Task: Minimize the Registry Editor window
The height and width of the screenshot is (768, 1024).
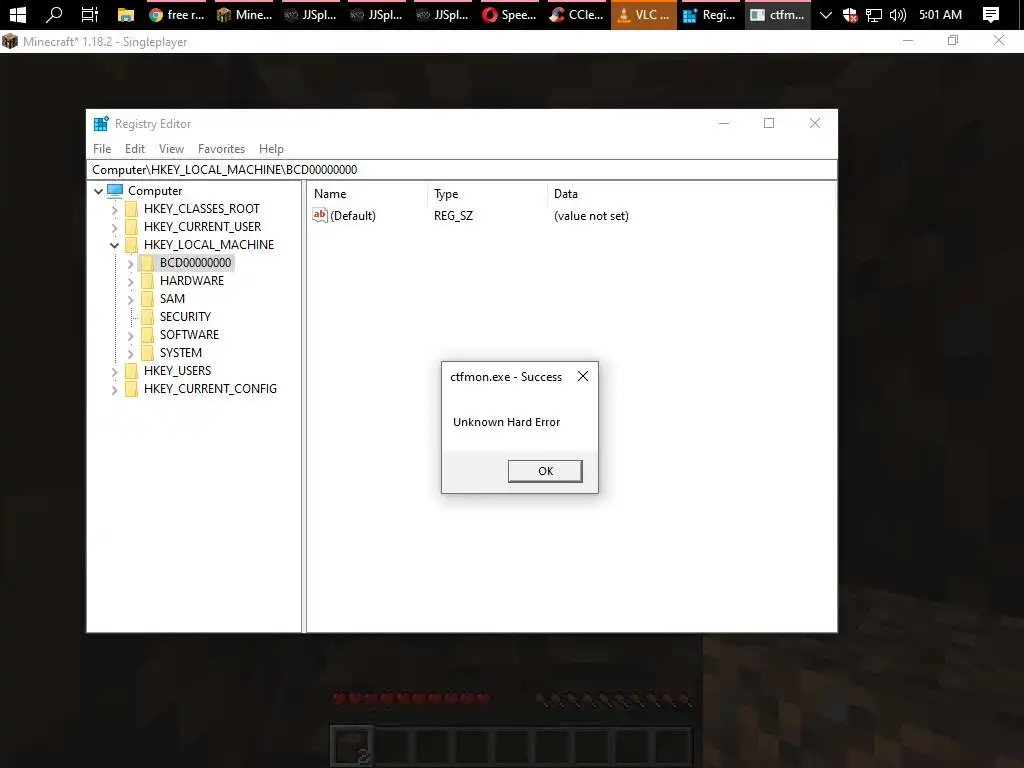Action: click(x=724, y=123)
